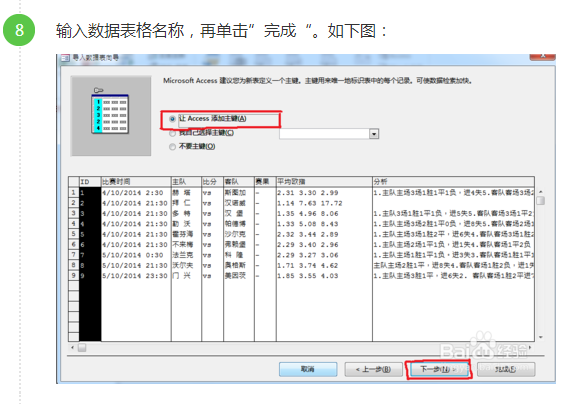Click the horizontal scrollbar left arrow
The width and height of the screenshot is (585, 404).
pyautogui.click(x=73, y=348)
